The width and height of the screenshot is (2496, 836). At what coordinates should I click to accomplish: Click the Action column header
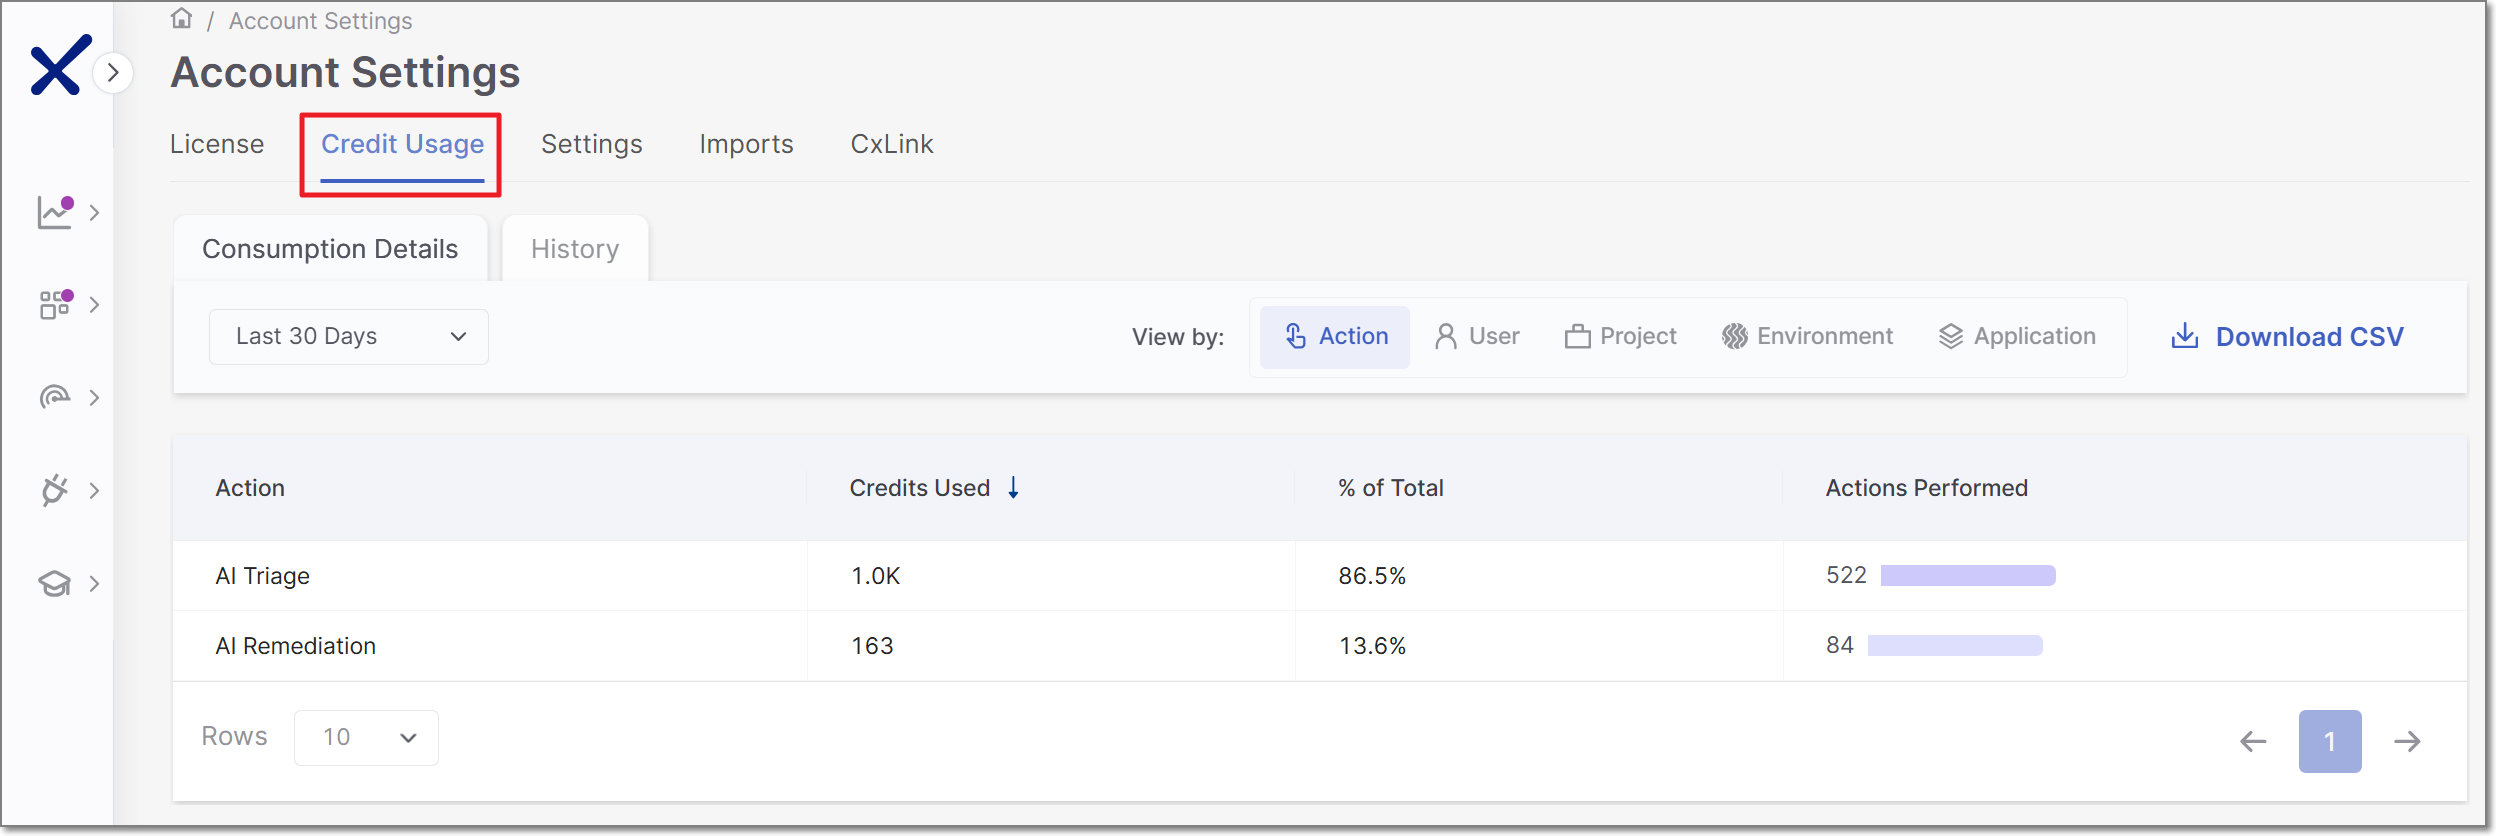coord(250,488)
